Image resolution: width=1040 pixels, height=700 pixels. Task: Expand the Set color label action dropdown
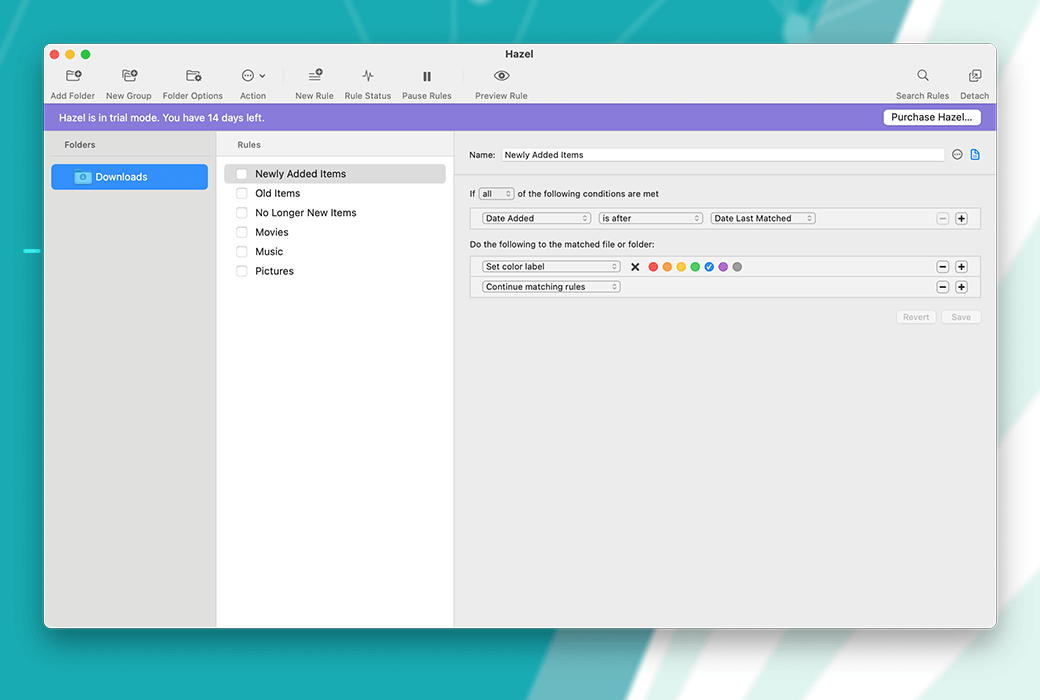[551, 267]
